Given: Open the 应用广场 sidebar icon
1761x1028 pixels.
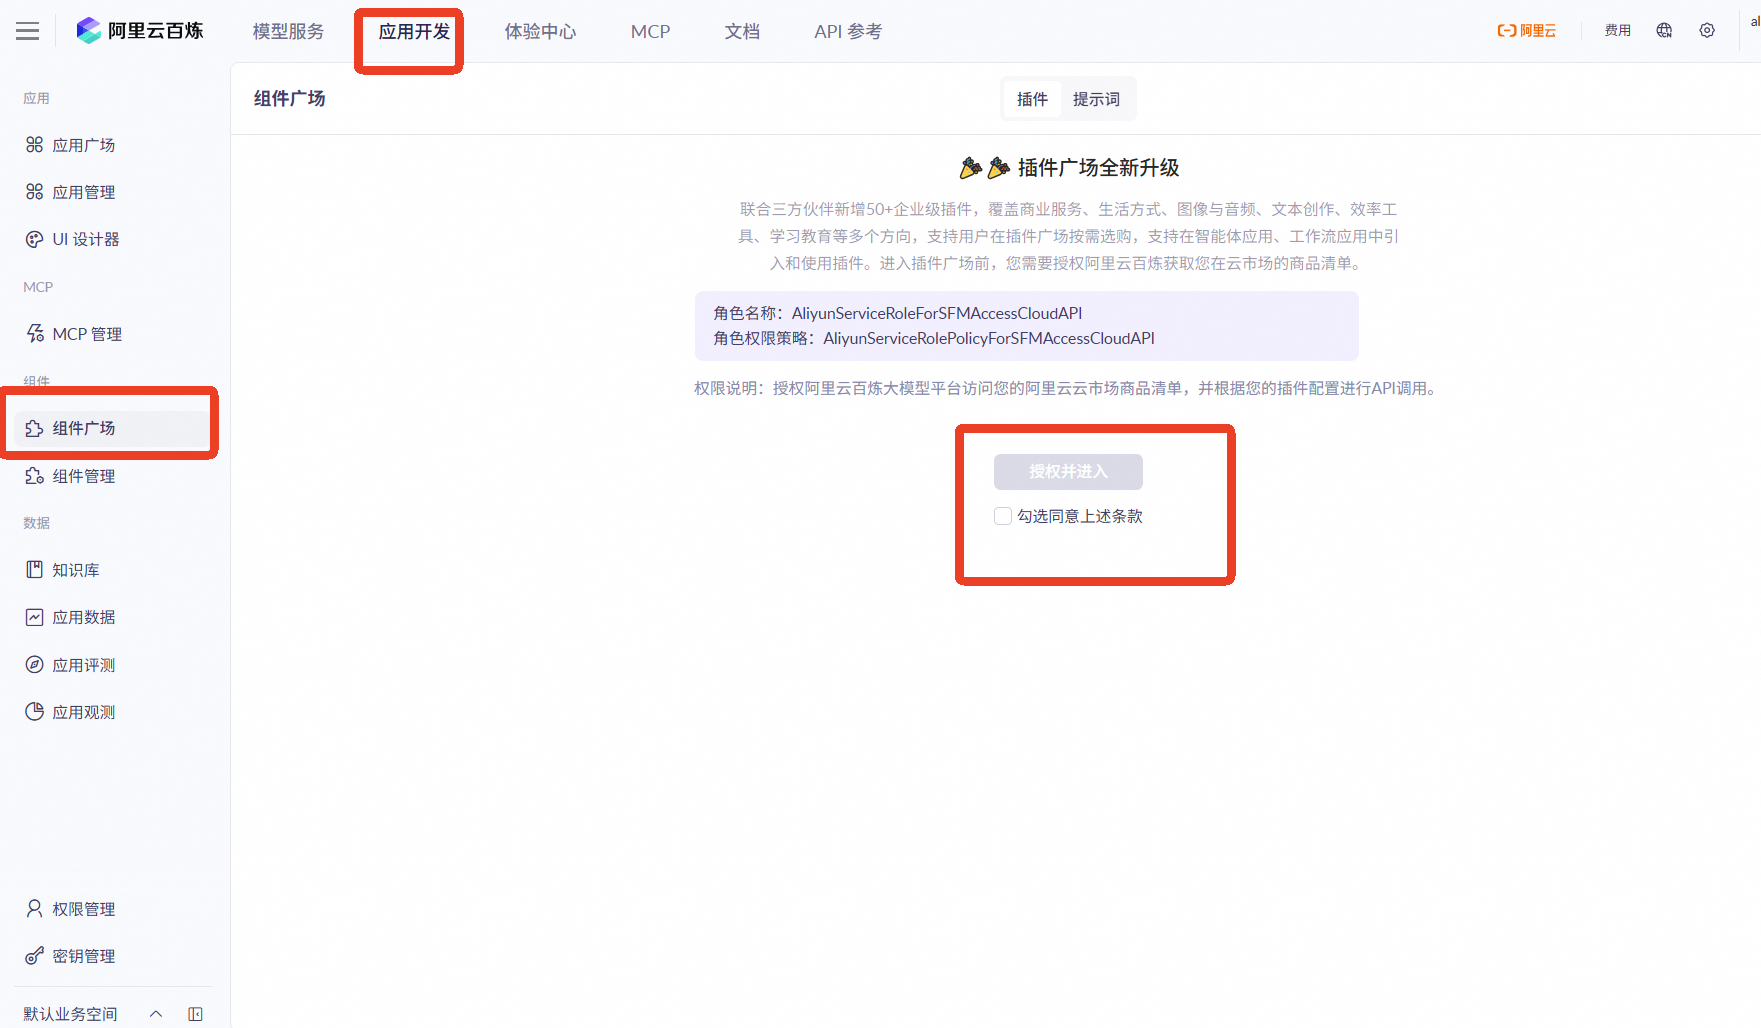Looking at the screenshot, I should (x=35, y=145).
